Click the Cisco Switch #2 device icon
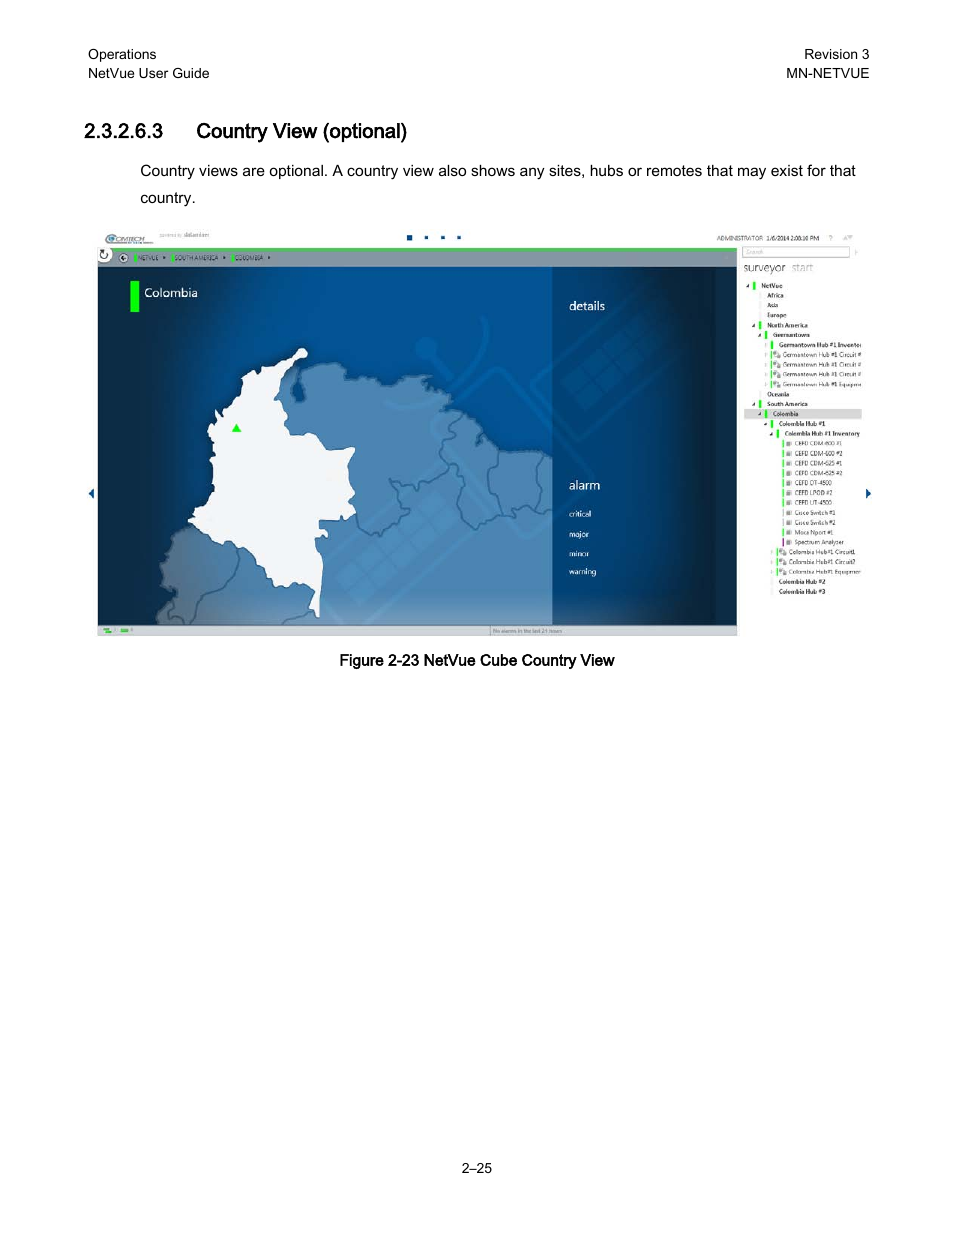Viewport: 954px width, 1235px height. pos(789,523)
